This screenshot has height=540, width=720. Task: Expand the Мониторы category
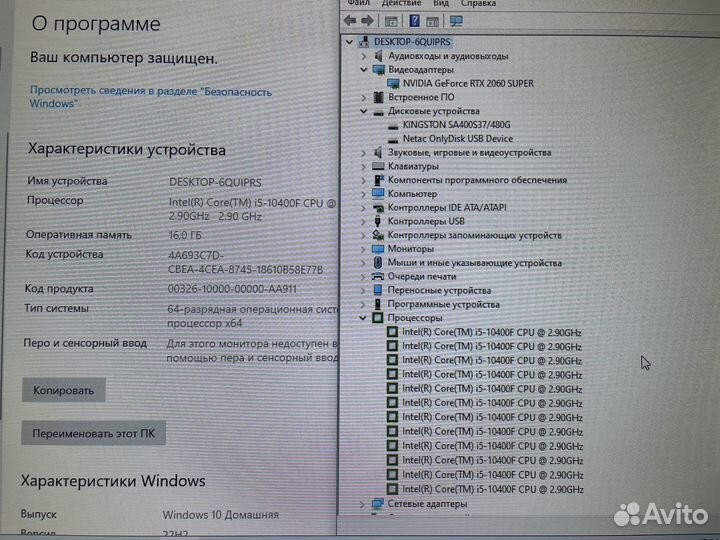point(363,249)
